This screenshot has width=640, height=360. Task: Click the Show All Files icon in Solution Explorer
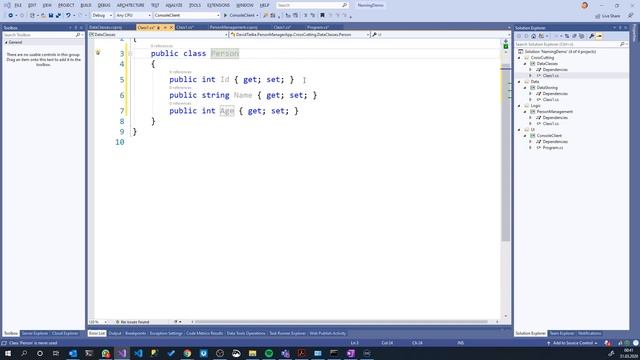[582, 36]
